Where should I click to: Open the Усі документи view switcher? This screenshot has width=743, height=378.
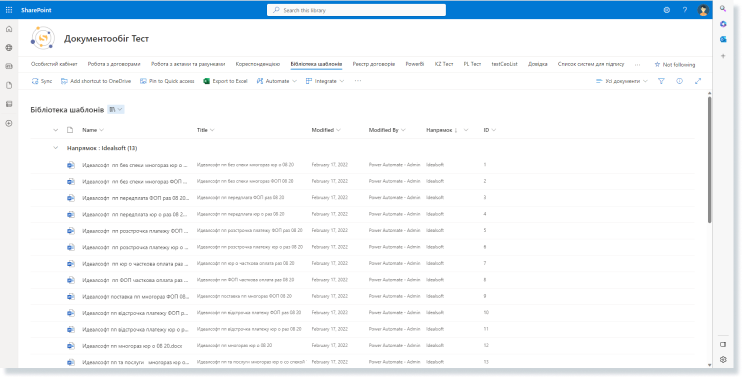point(621,81)
